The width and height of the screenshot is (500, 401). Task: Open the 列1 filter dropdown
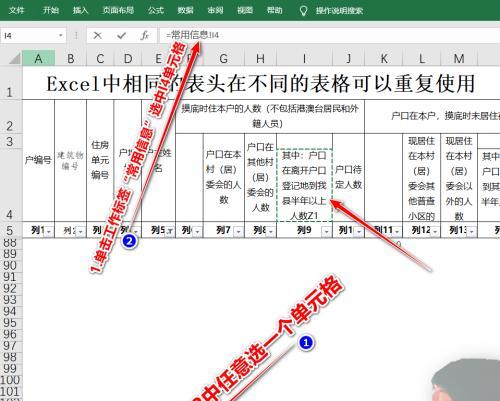[x=49, y=231]
